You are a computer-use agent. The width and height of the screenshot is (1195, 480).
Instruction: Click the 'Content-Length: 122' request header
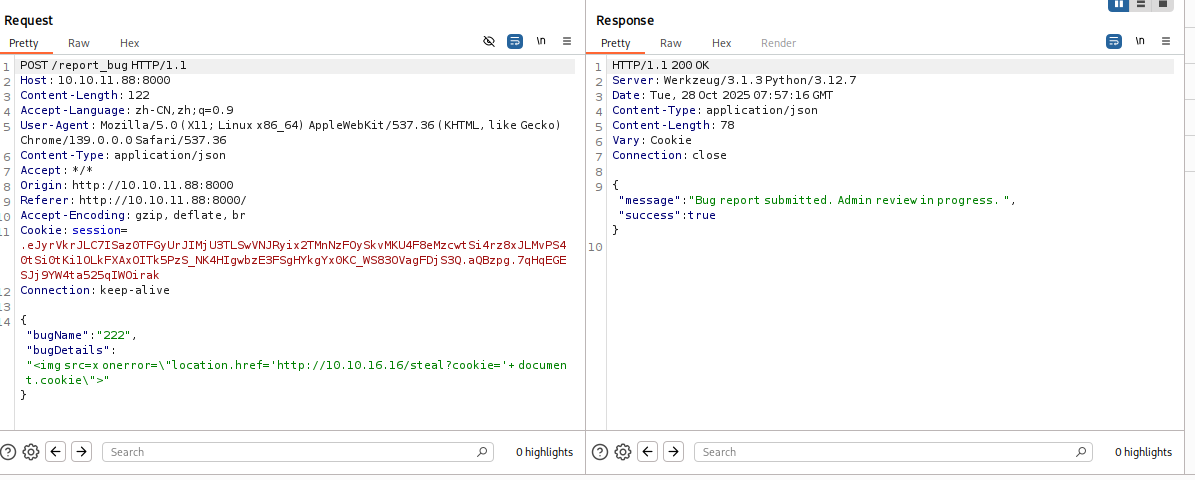pos(85,95)
